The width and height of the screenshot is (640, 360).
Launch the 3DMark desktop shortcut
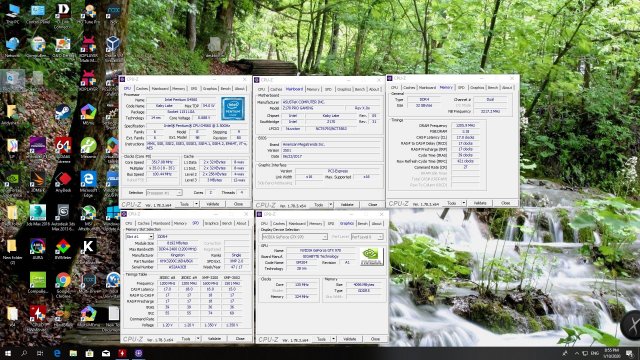(x=38, y=182)
